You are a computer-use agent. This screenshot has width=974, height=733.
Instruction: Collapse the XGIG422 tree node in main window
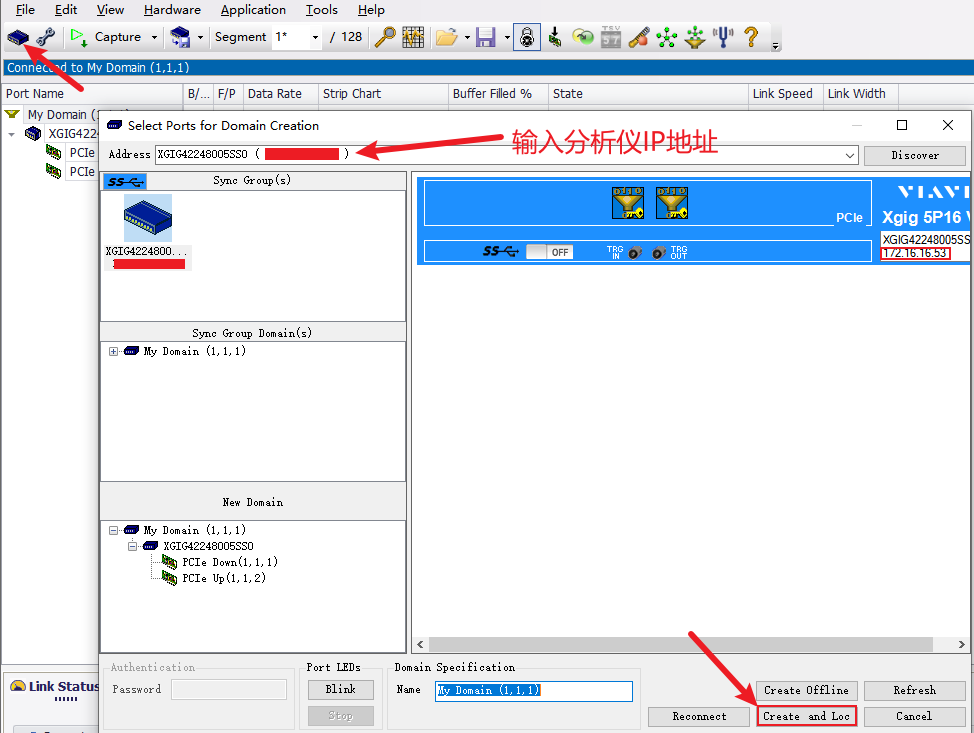point(12,134)
